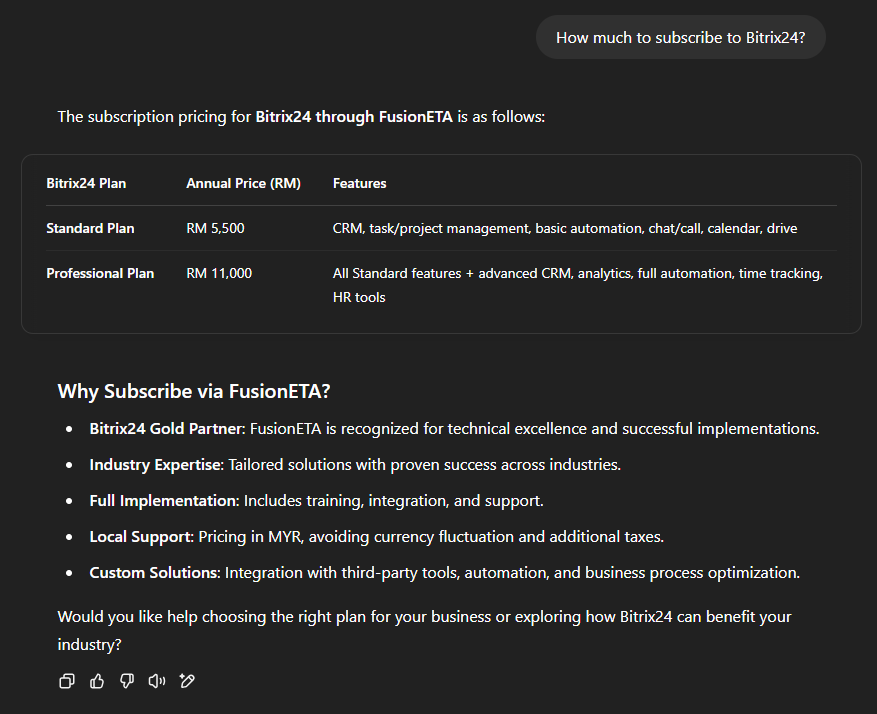
Task: Click the Local Support bullet text
Action: pos(140,536)
